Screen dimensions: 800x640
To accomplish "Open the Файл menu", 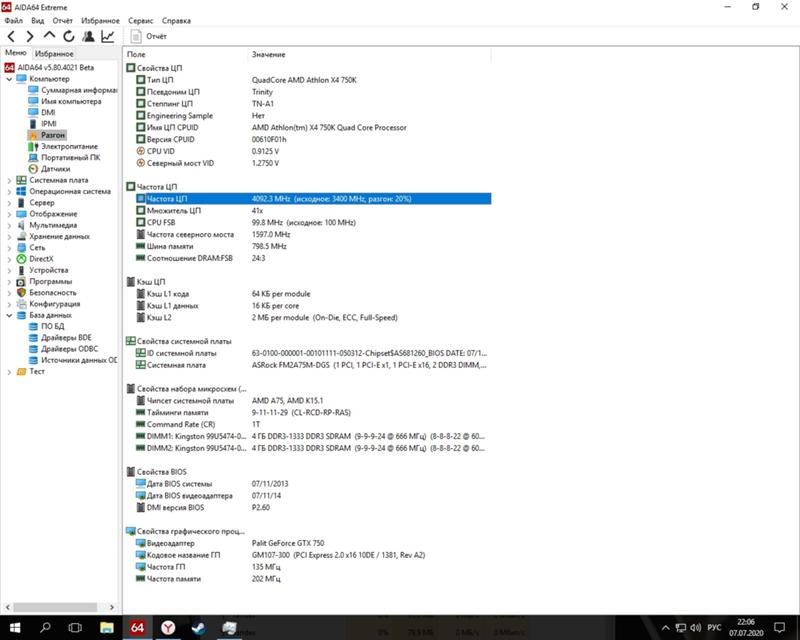I will click(x=13, y=21).
